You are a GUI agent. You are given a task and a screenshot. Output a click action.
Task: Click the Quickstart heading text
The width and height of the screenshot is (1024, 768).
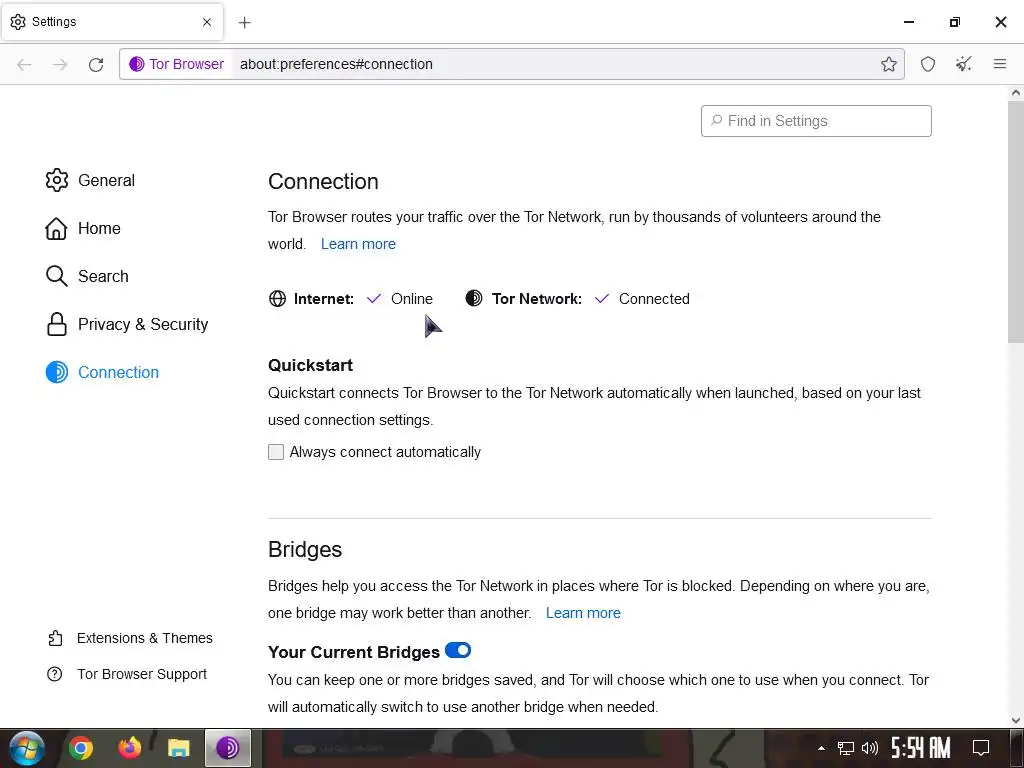(x=310, y=366)
